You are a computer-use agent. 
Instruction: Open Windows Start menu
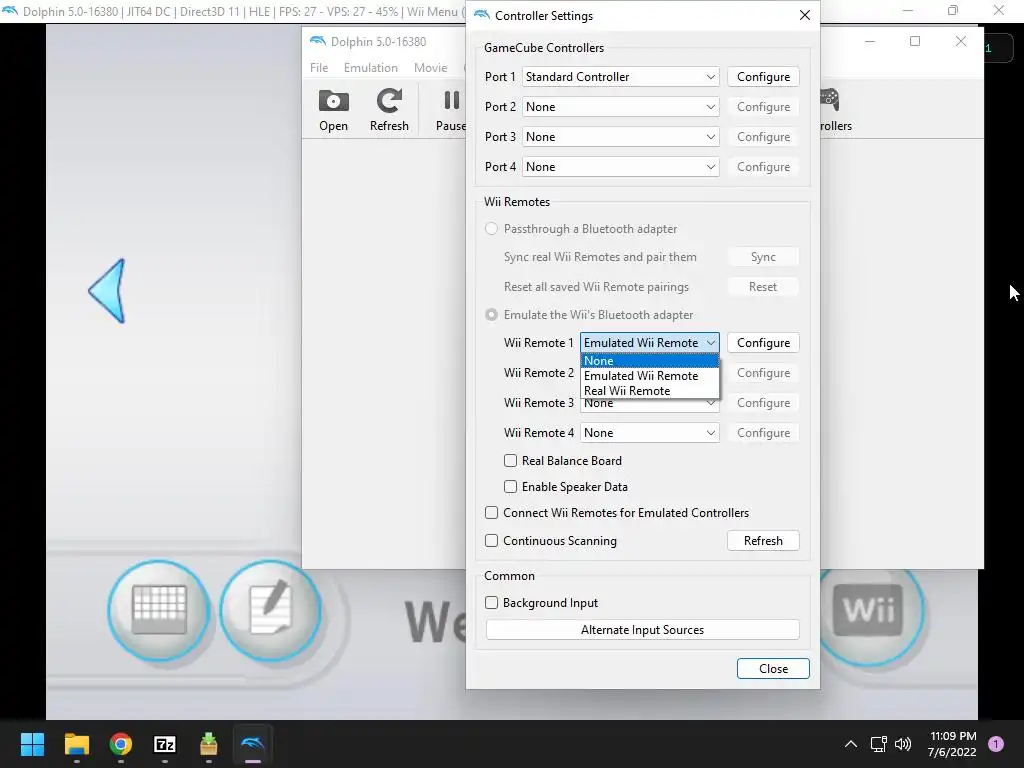(32, 744)
